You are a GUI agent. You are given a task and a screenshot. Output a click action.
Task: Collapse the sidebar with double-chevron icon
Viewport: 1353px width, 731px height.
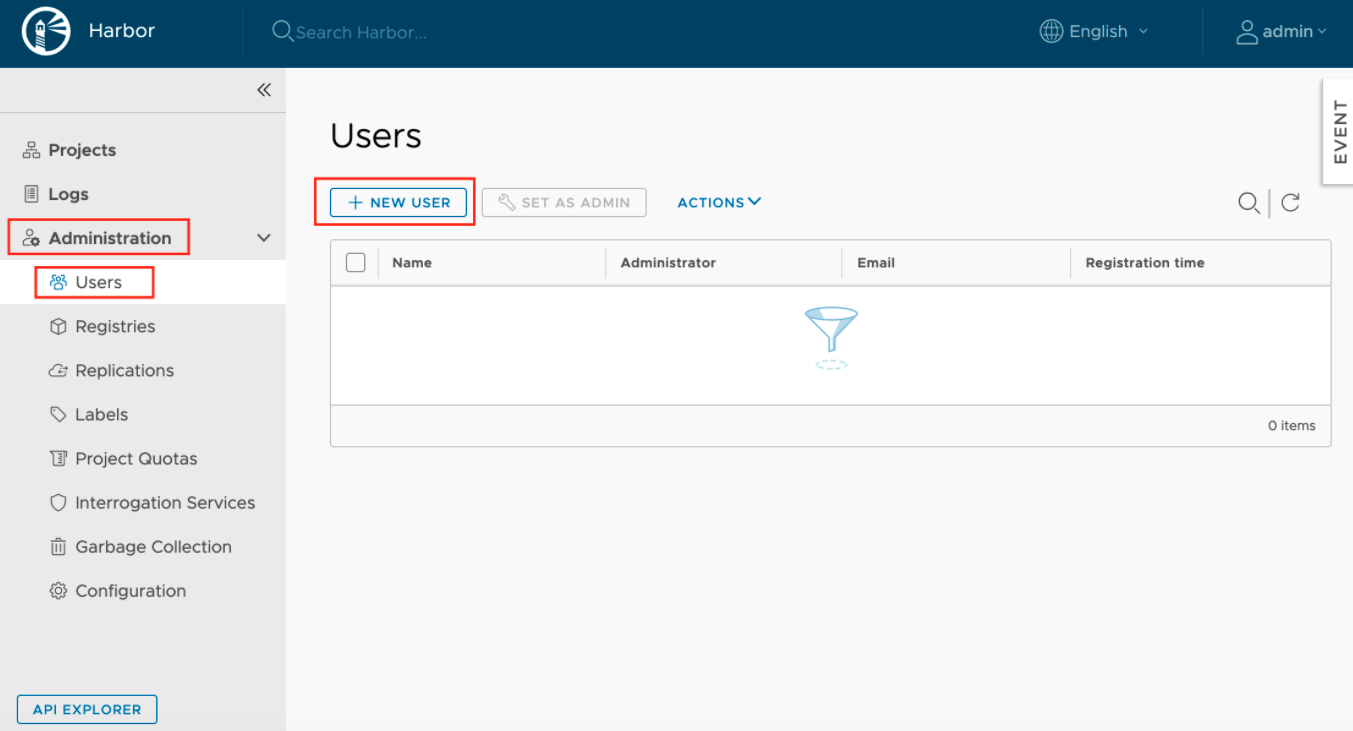264,90
